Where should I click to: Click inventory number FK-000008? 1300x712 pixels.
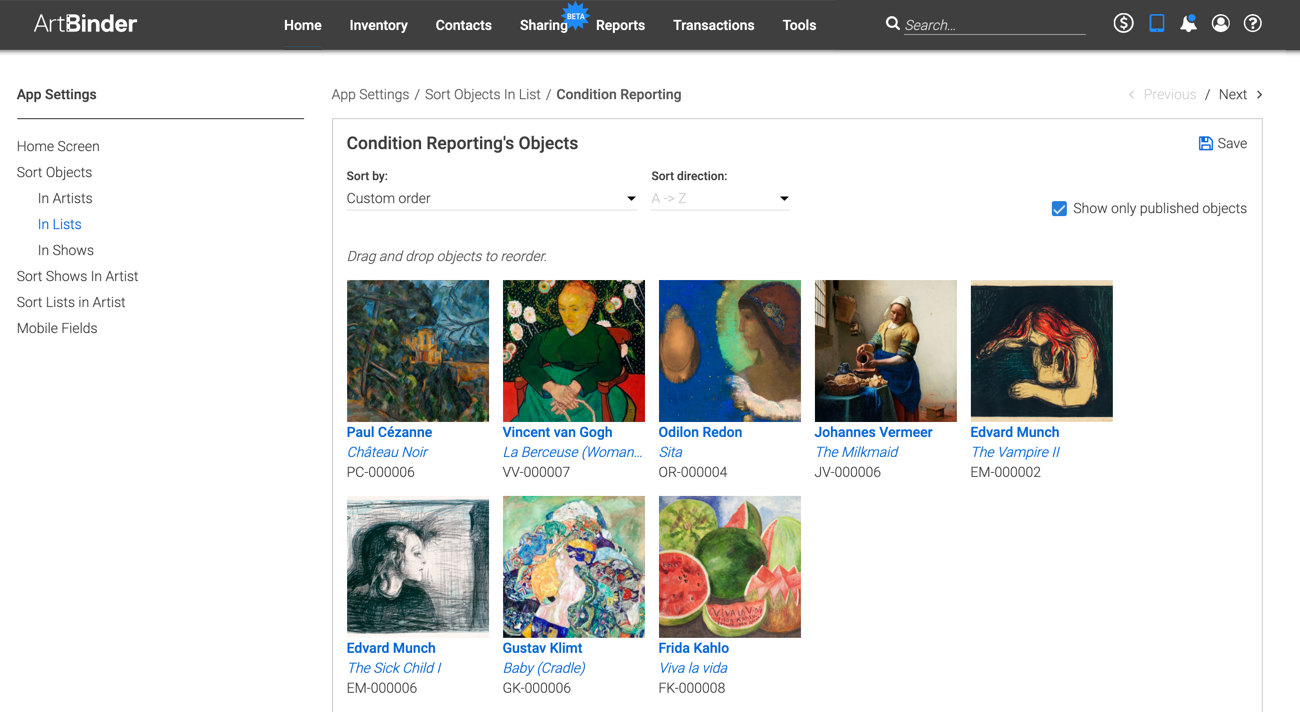[x=692, y=688]
